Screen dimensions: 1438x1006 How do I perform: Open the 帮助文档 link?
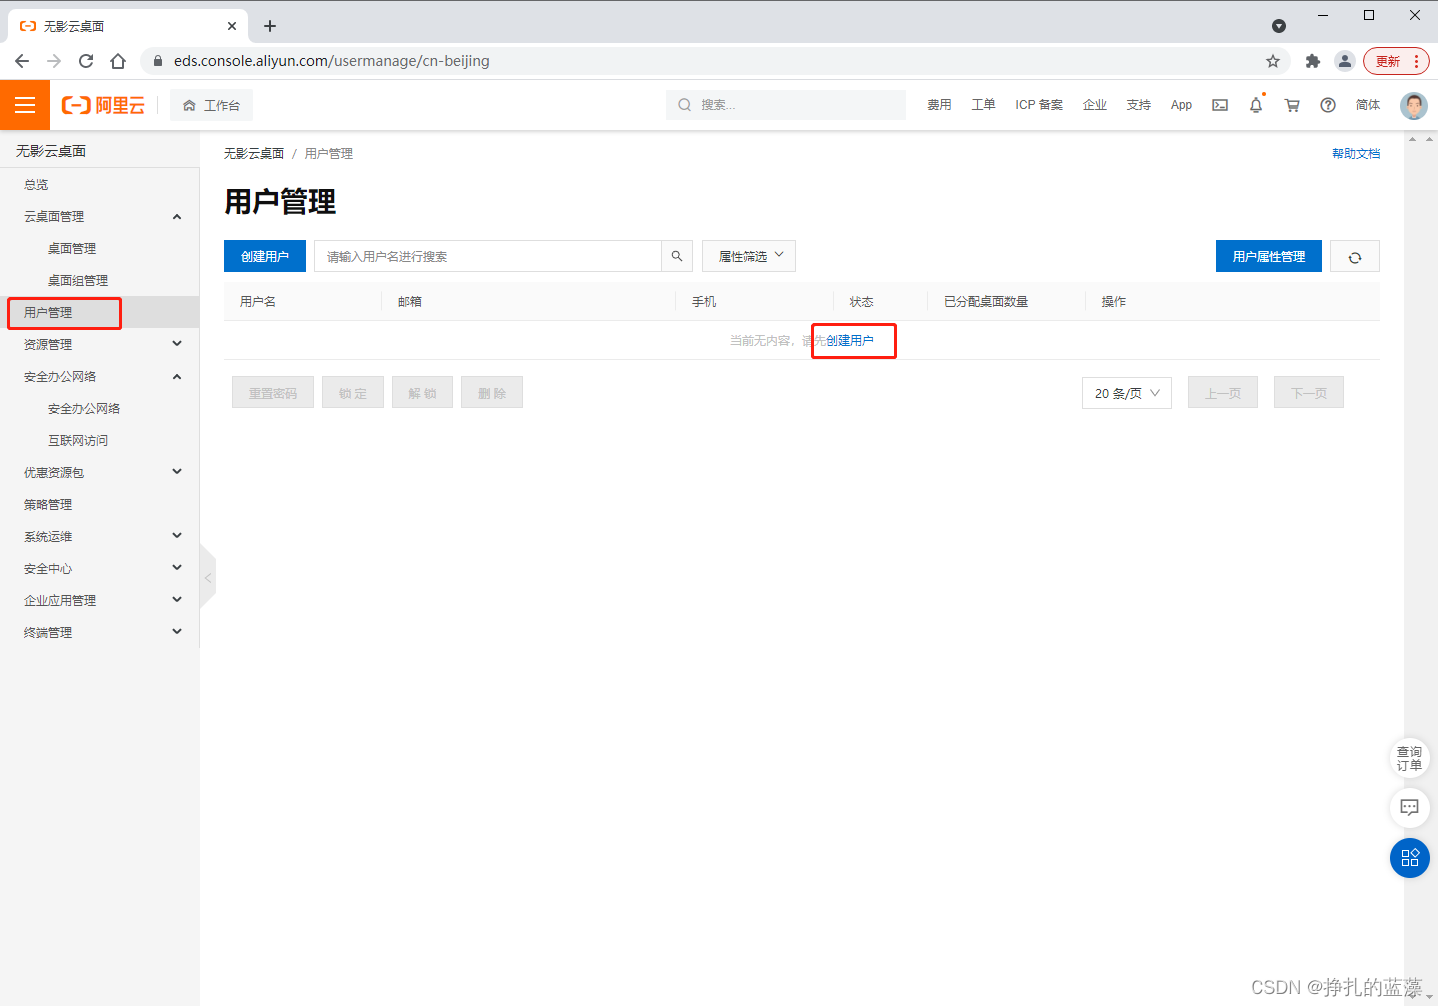pyautogui.click(x=1356, y=153)
